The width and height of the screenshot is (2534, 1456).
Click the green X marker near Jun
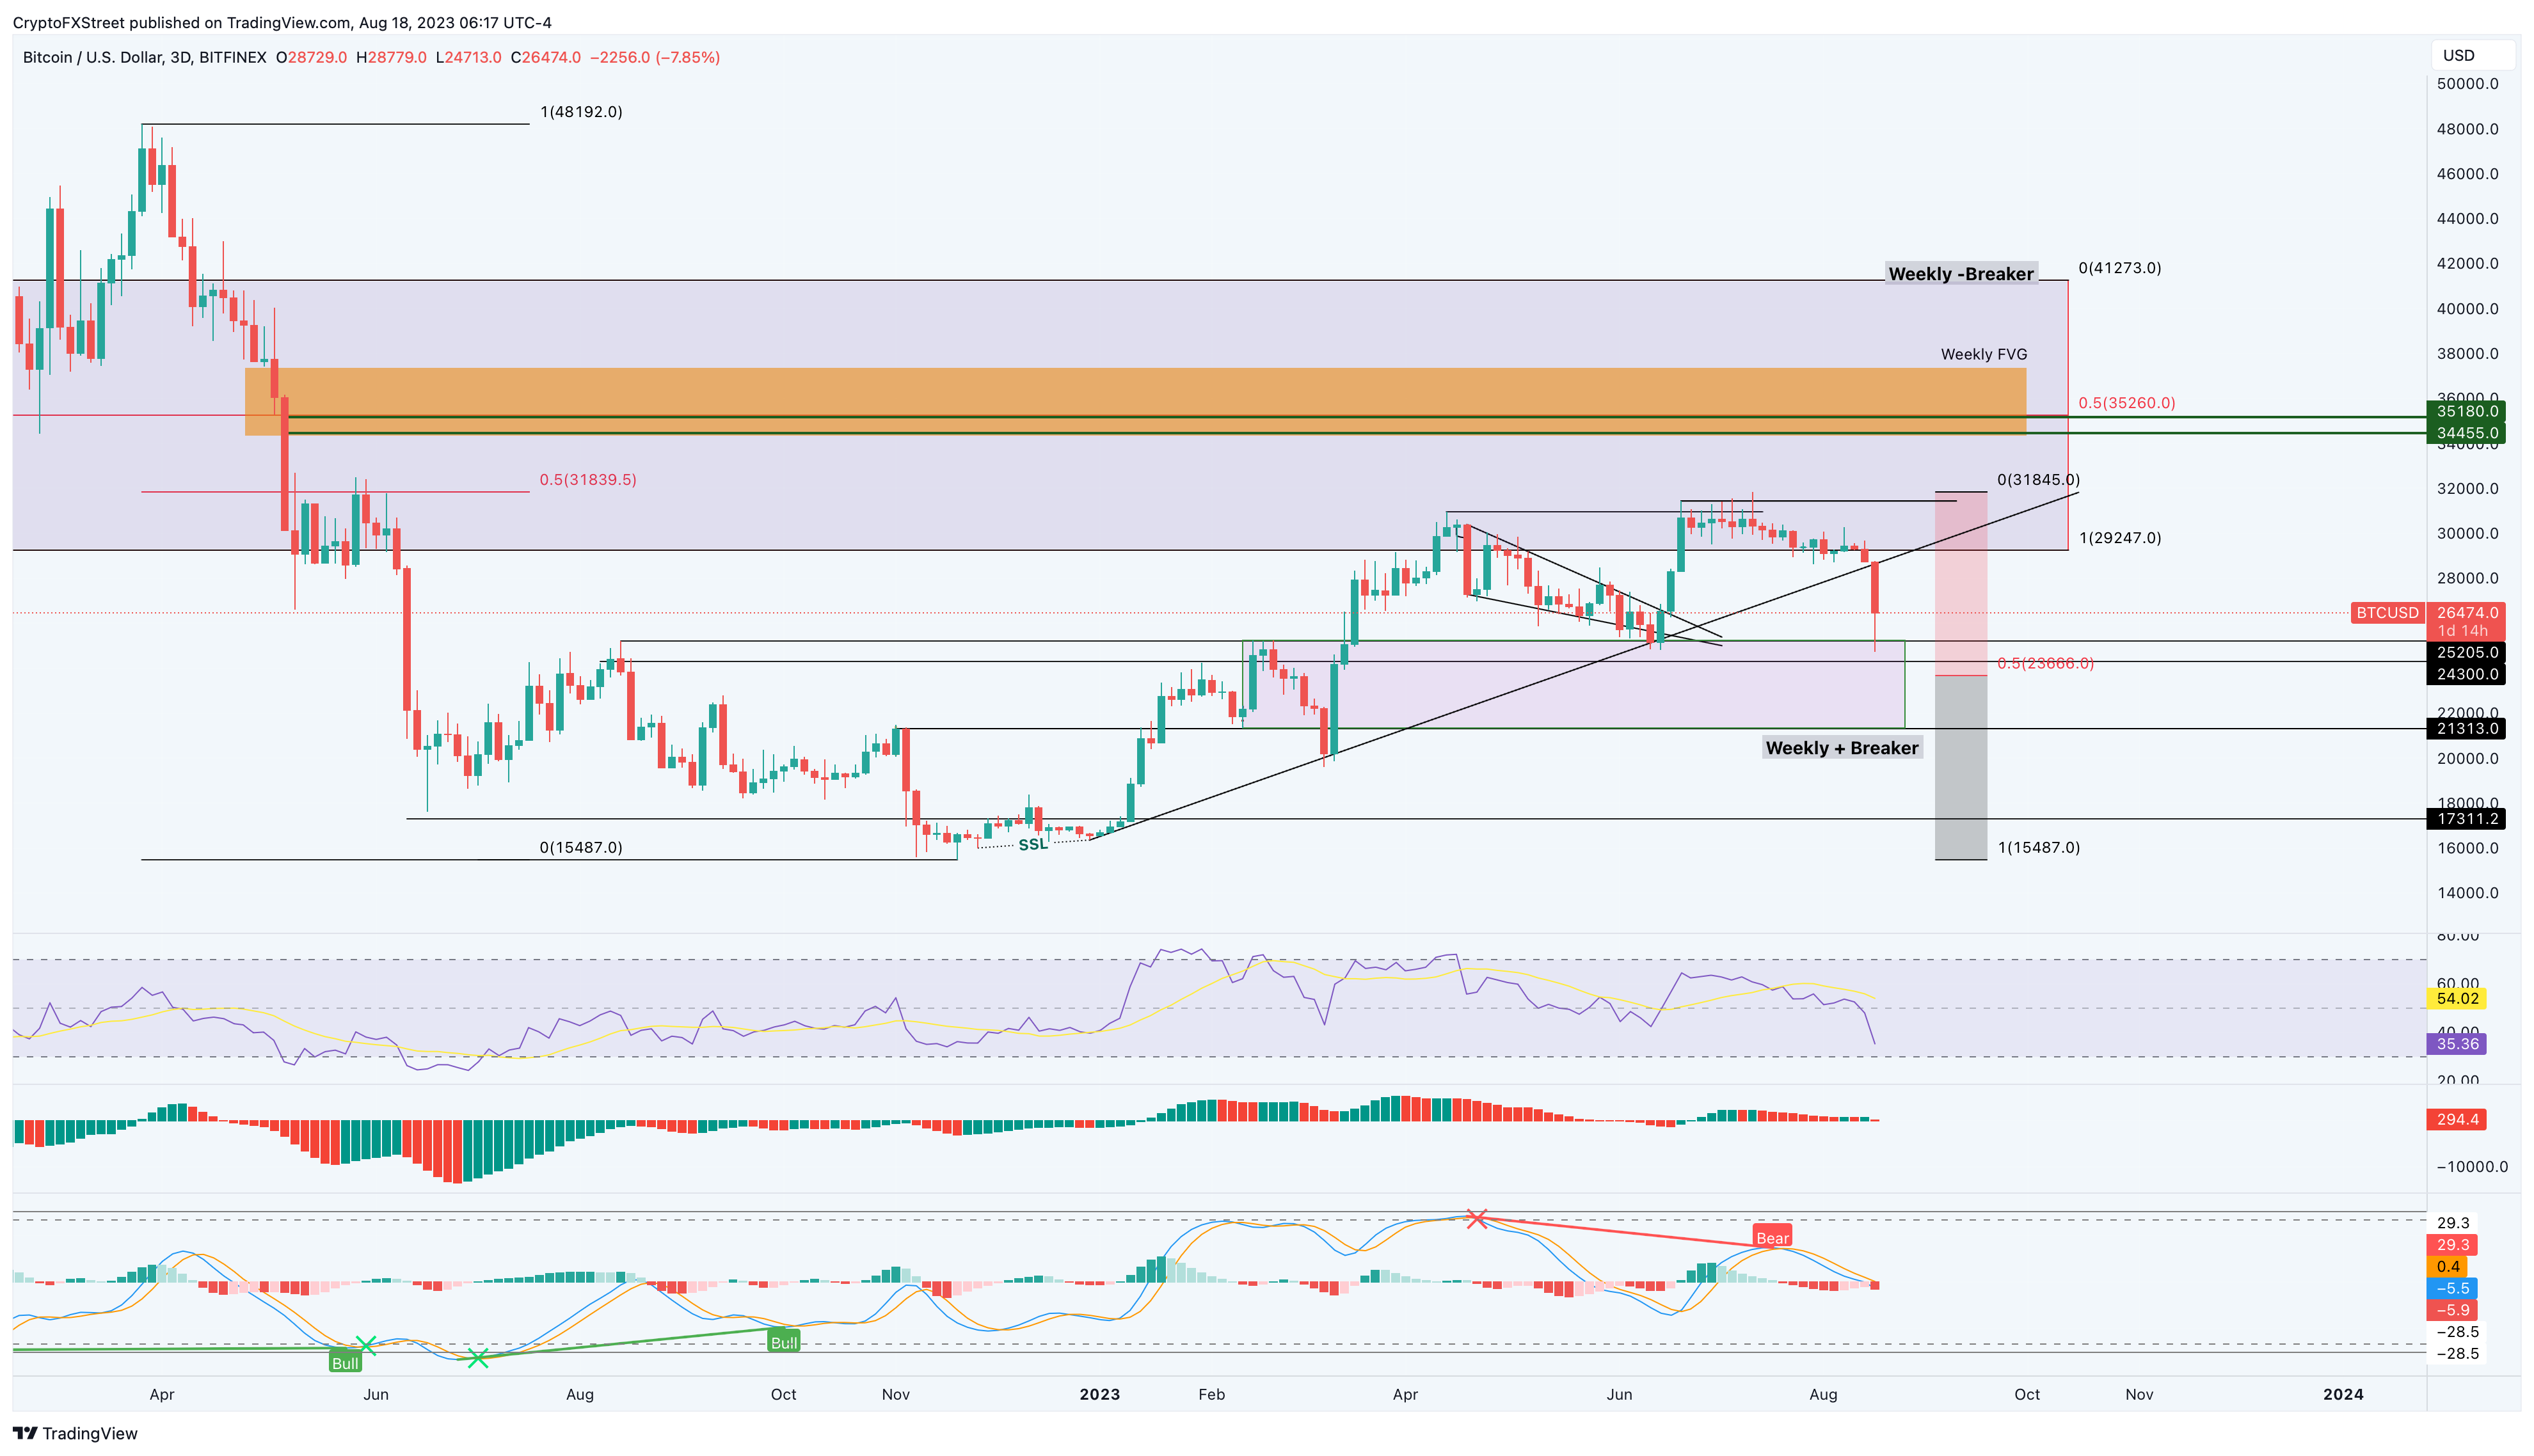coord(366,1345)
